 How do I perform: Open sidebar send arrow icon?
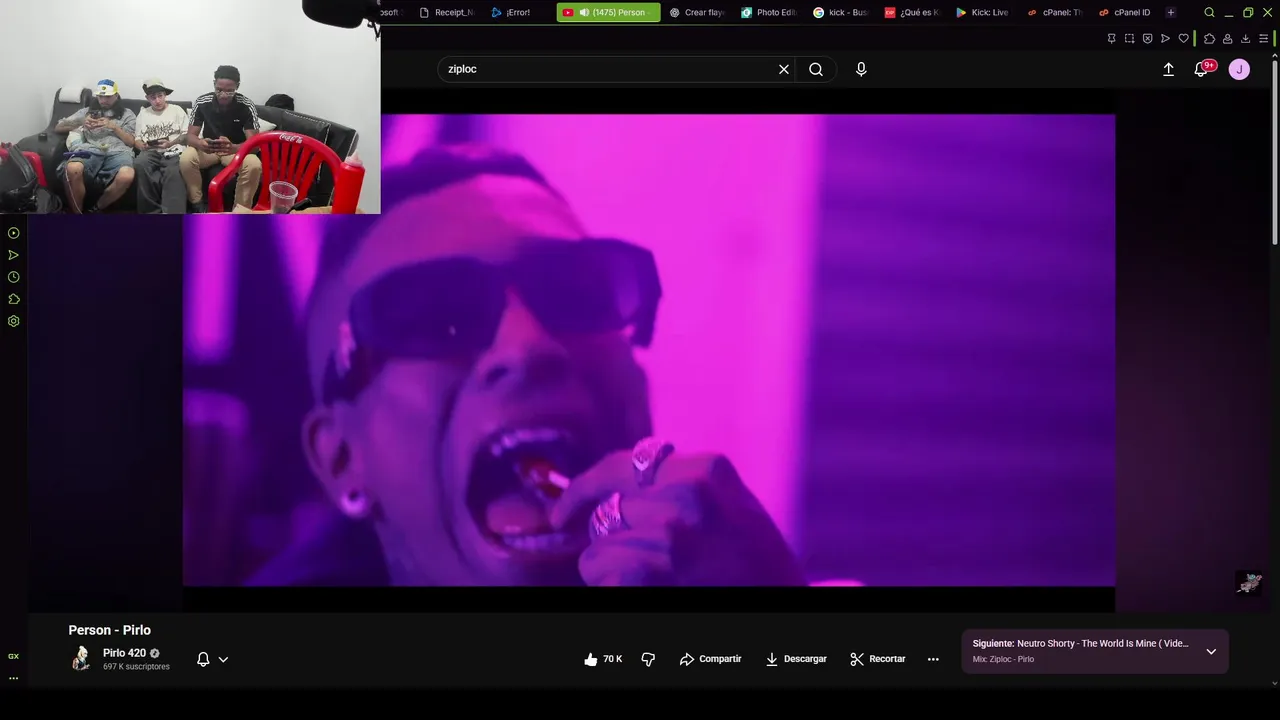point(14,255)
